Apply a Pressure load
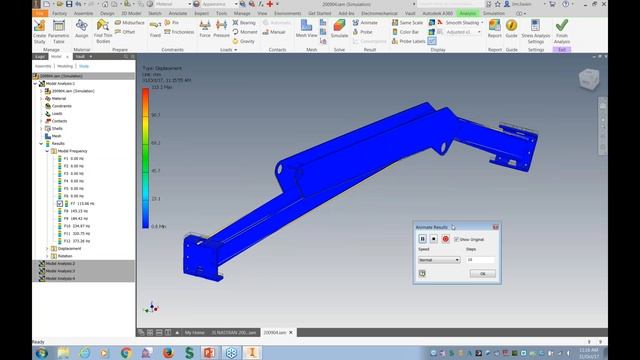This screenshot has width=640, height=360. (221, 29)
